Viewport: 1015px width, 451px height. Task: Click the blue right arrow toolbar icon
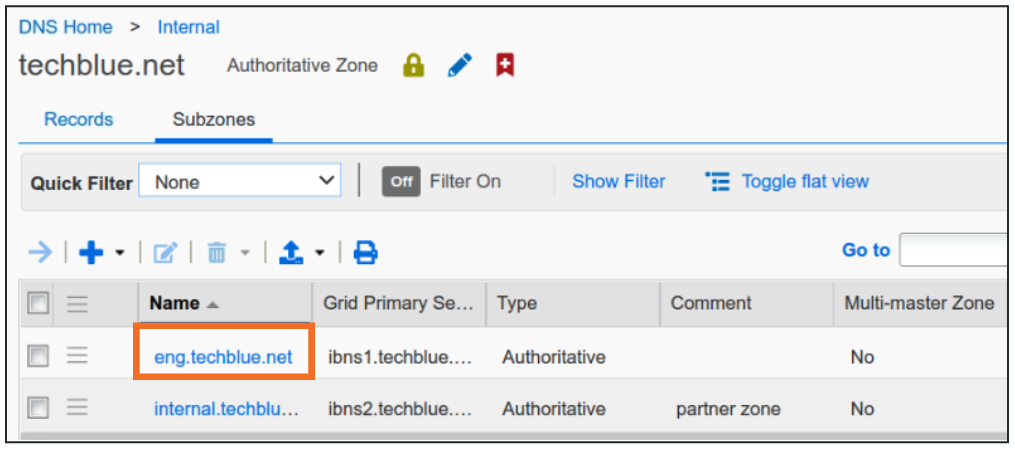40,253
